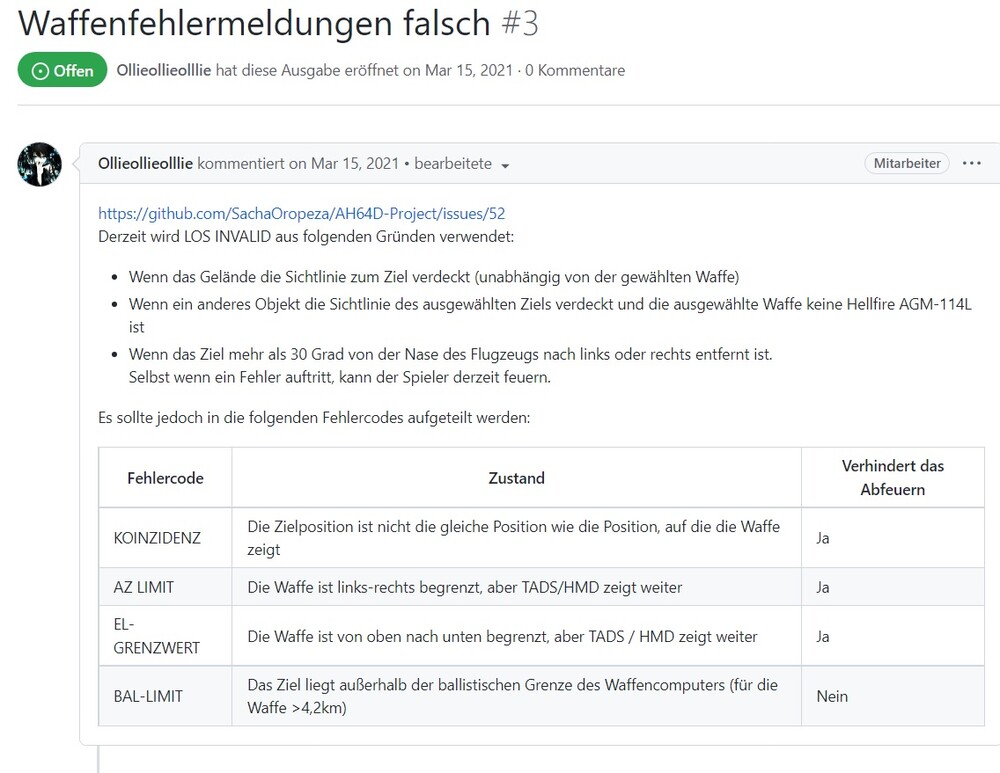The width and height of the screenshot is (1000, 773).
Task: Click the issue number #3
Action: coord(520,23)
